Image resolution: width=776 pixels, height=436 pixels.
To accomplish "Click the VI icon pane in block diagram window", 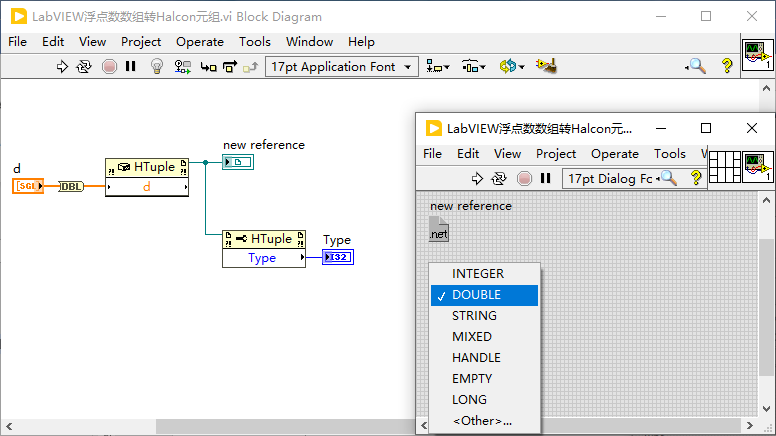I will (758, 55).
